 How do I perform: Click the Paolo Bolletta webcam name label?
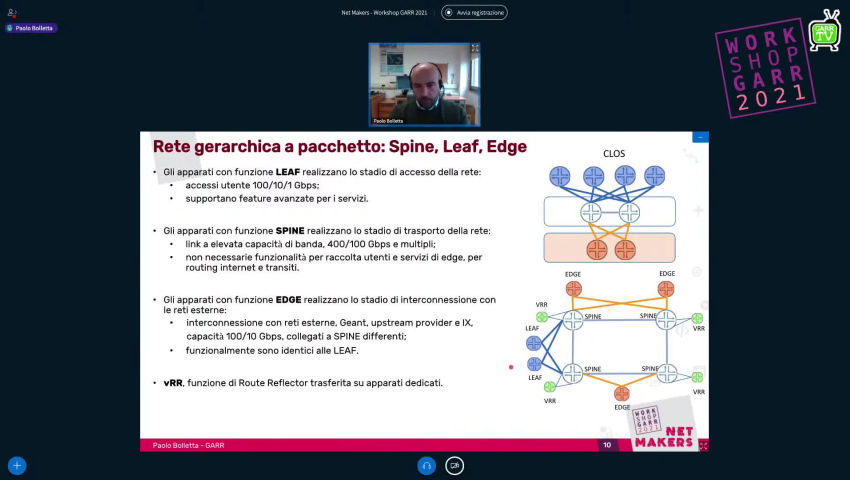click(388, 121)
